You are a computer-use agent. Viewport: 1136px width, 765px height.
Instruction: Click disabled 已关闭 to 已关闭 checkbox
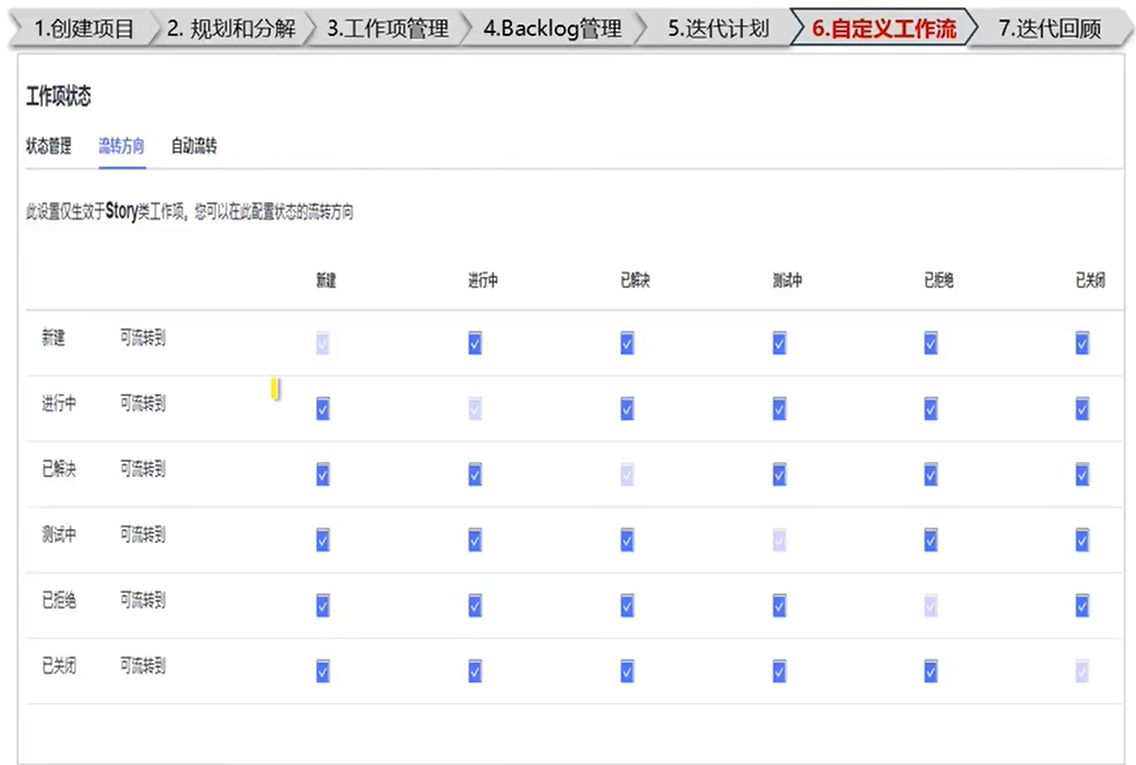pyautogui.click(x=1082, y=671)
